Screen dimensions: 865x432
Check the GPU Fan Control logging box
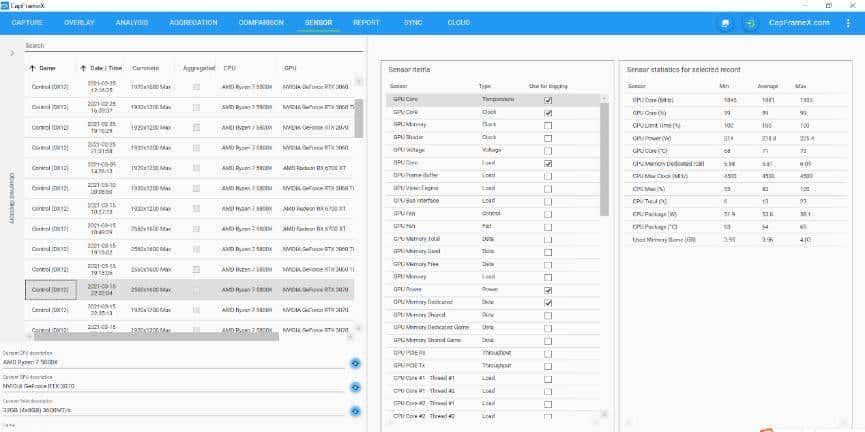[548, 215]
